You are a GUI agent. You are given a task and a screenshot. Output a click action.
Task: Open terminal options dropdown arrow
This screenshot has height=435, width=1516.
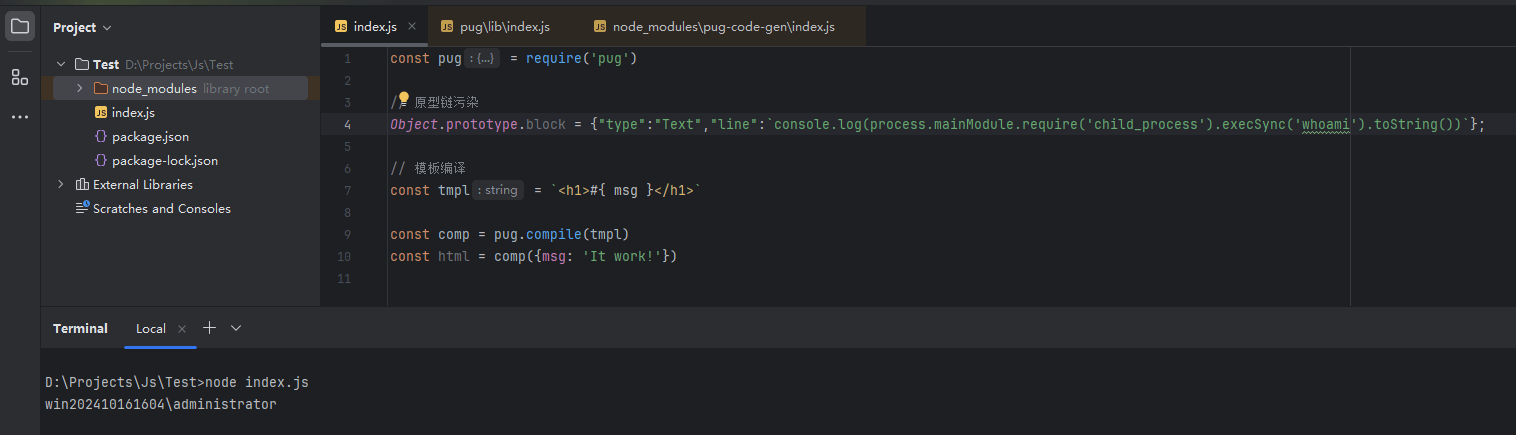pos(236,328)
